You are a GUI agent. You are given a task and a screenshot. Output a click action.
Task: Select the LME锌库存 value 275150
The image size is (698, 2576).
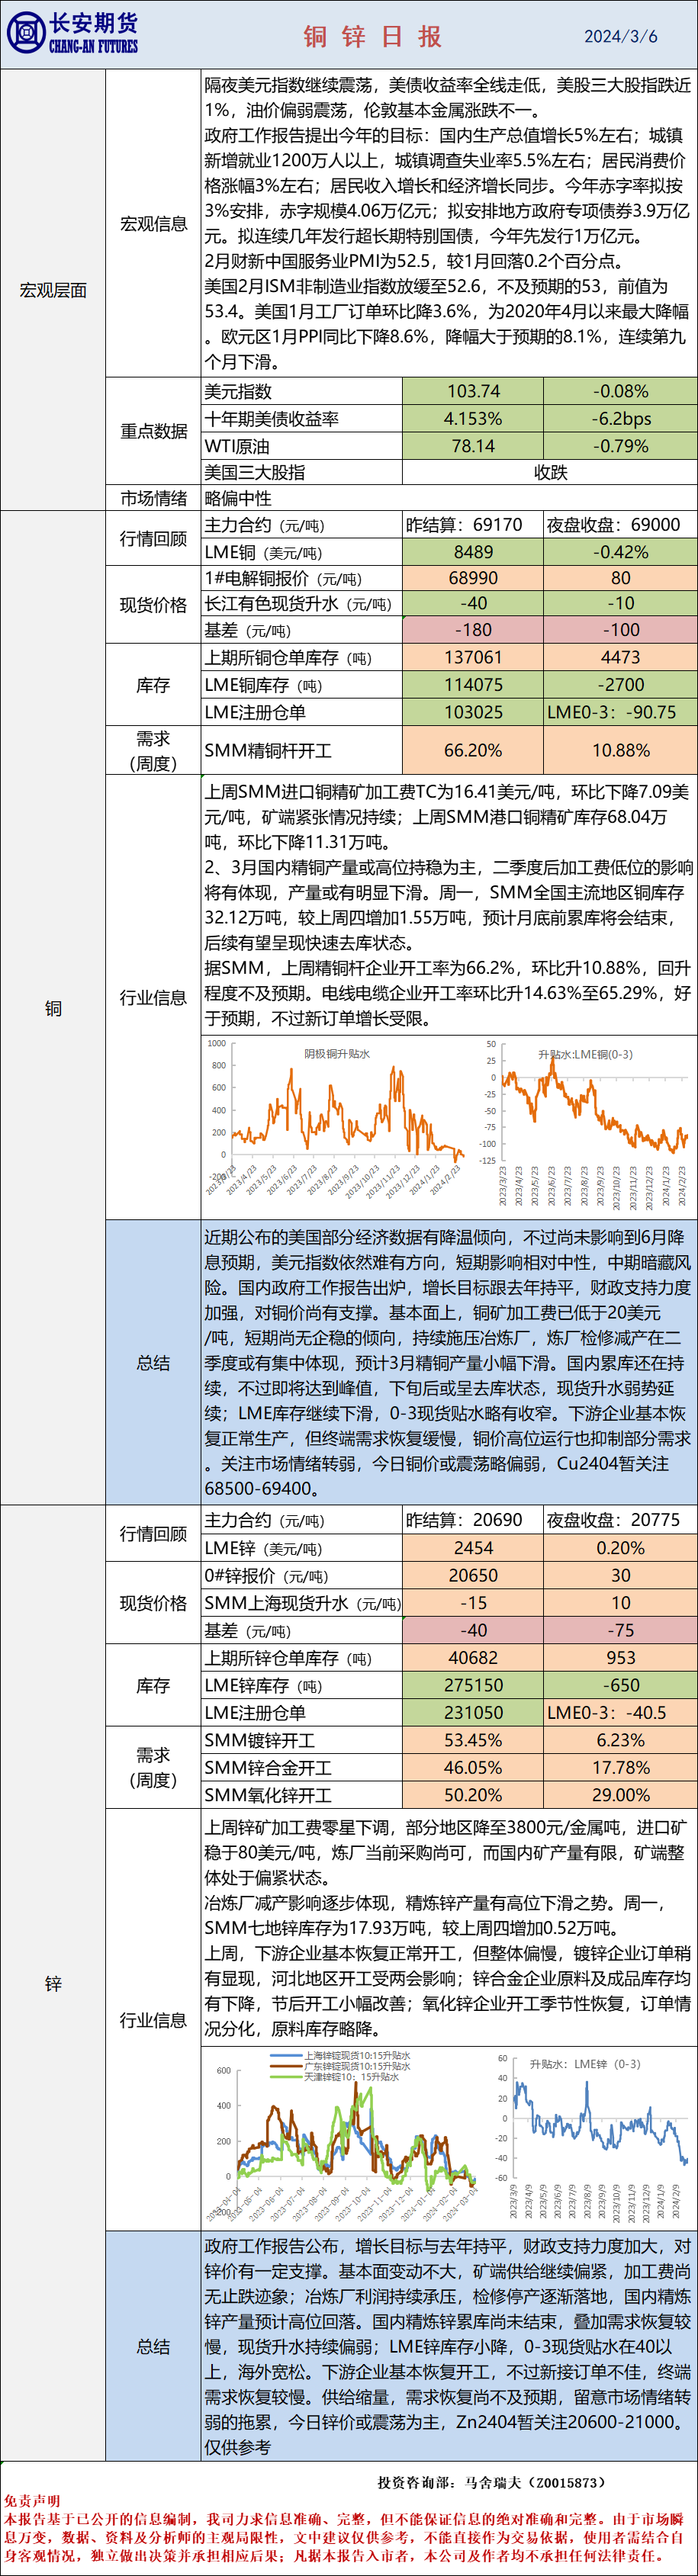point(473,1685)
